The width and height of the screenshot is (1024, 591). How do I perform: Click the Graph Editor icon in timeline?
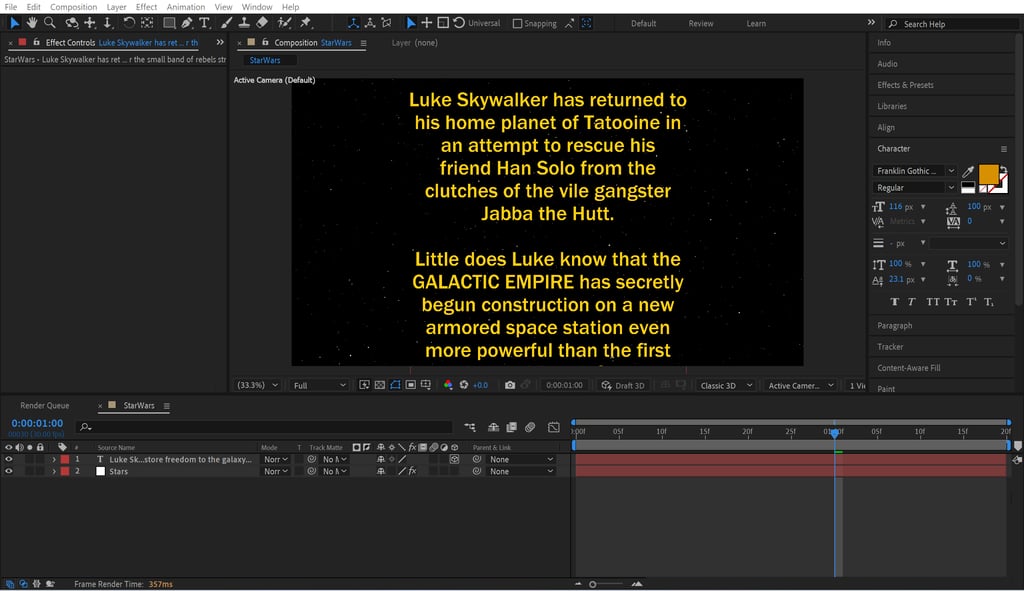(x=554, y=427)
